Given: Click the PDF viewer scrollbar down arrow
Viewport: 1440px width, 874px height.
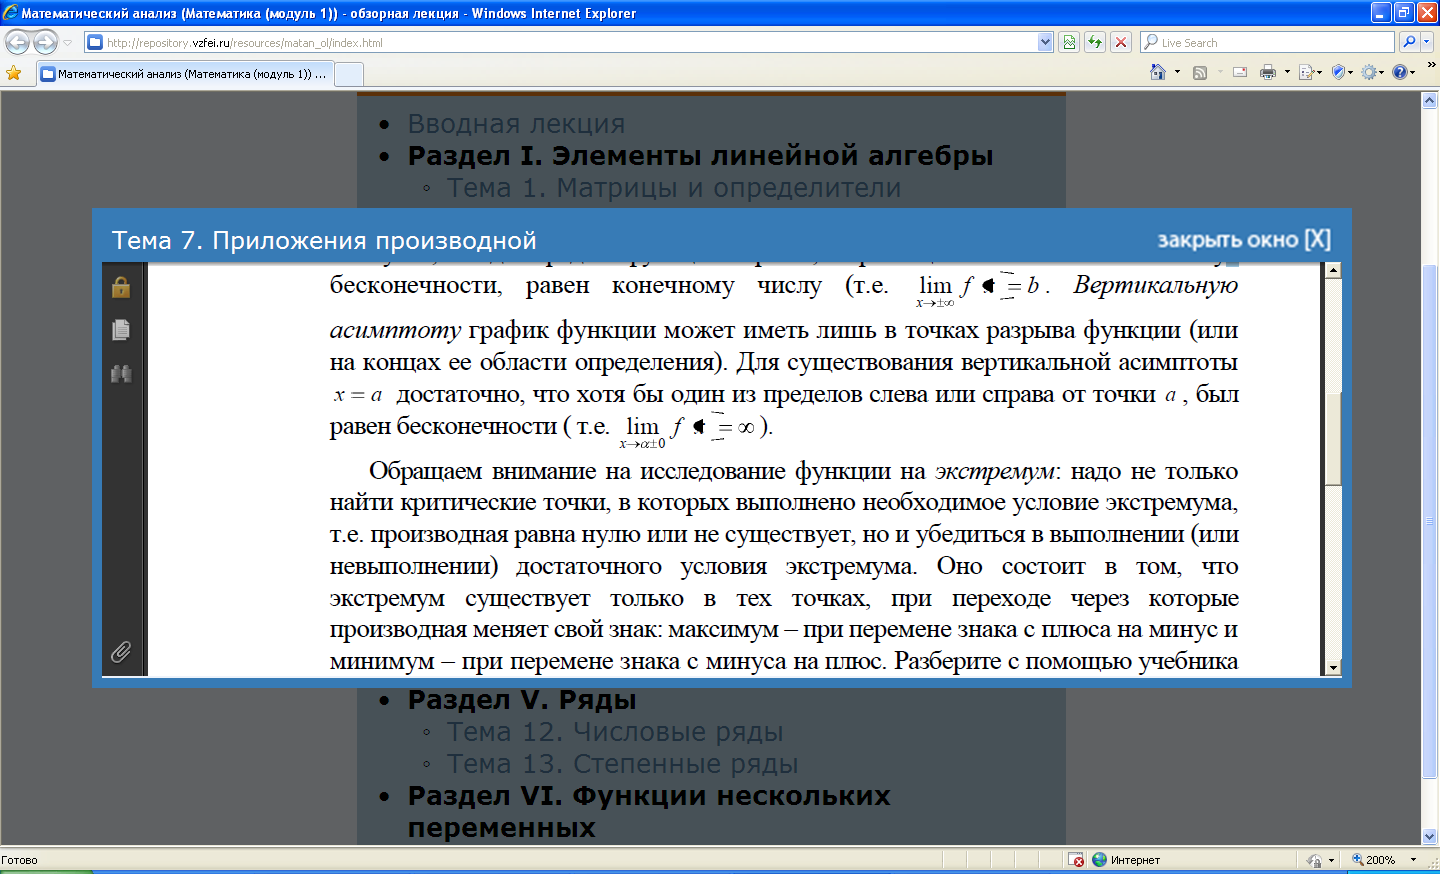Looking at the screenshot, I should [x=1333, y=668].
